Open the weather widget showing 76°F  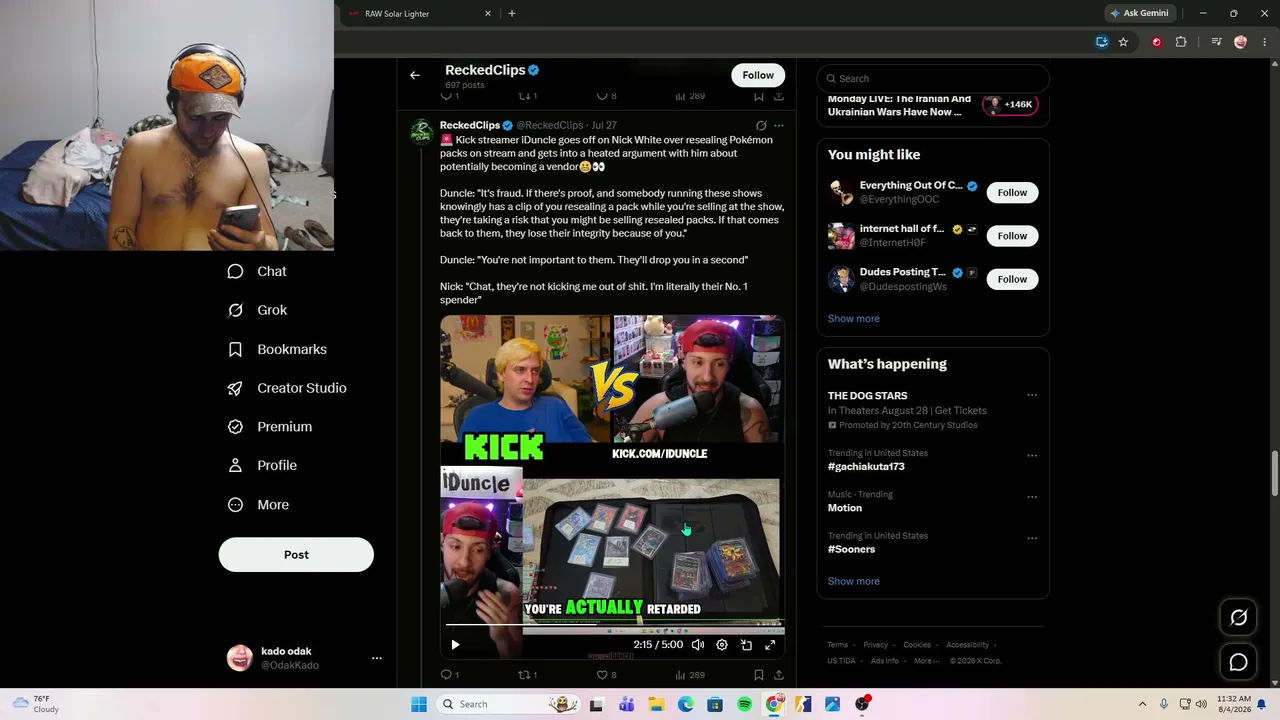pyautogui.click(x=36, y=704)
